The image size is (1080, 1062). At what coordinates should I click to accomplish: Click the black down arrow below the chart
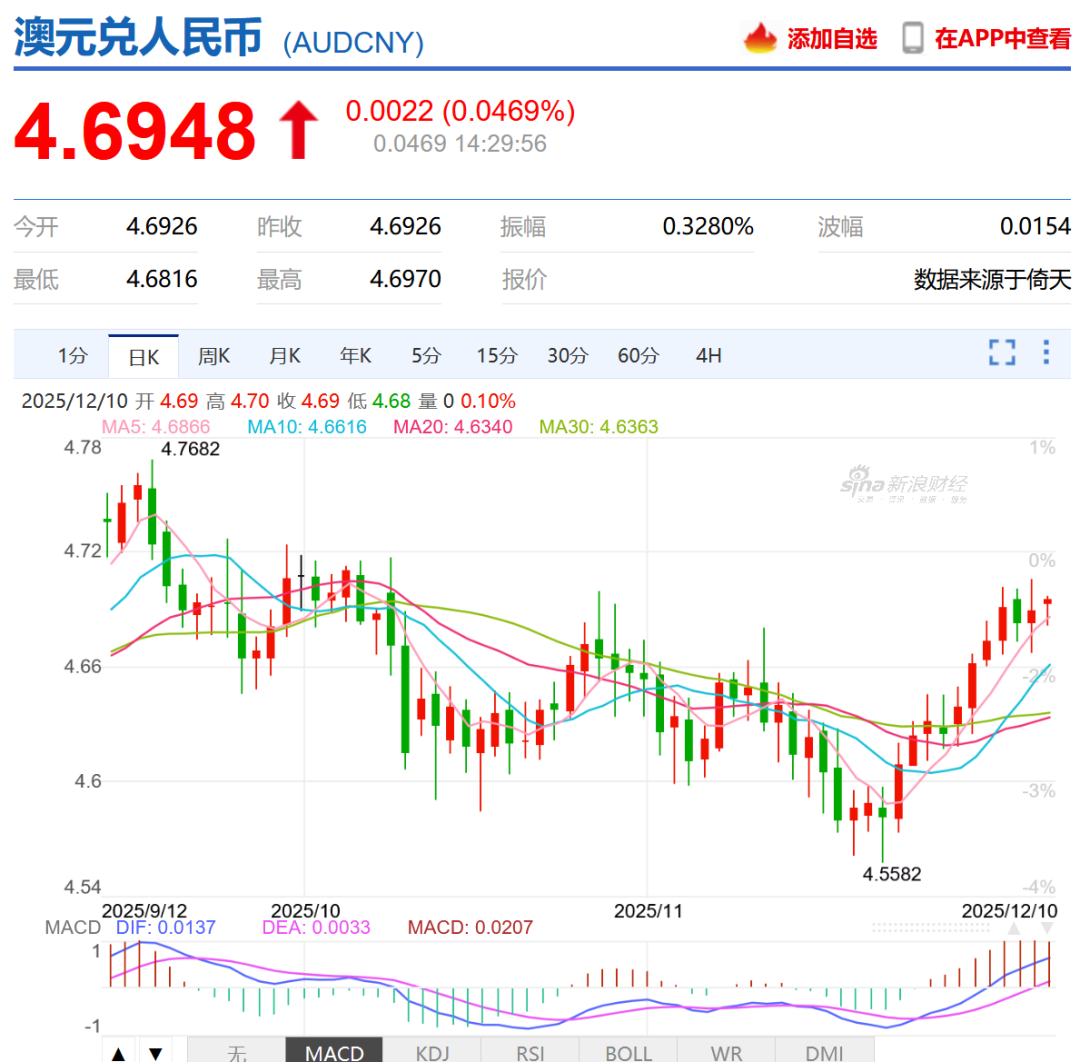(x=155, y=1052)
